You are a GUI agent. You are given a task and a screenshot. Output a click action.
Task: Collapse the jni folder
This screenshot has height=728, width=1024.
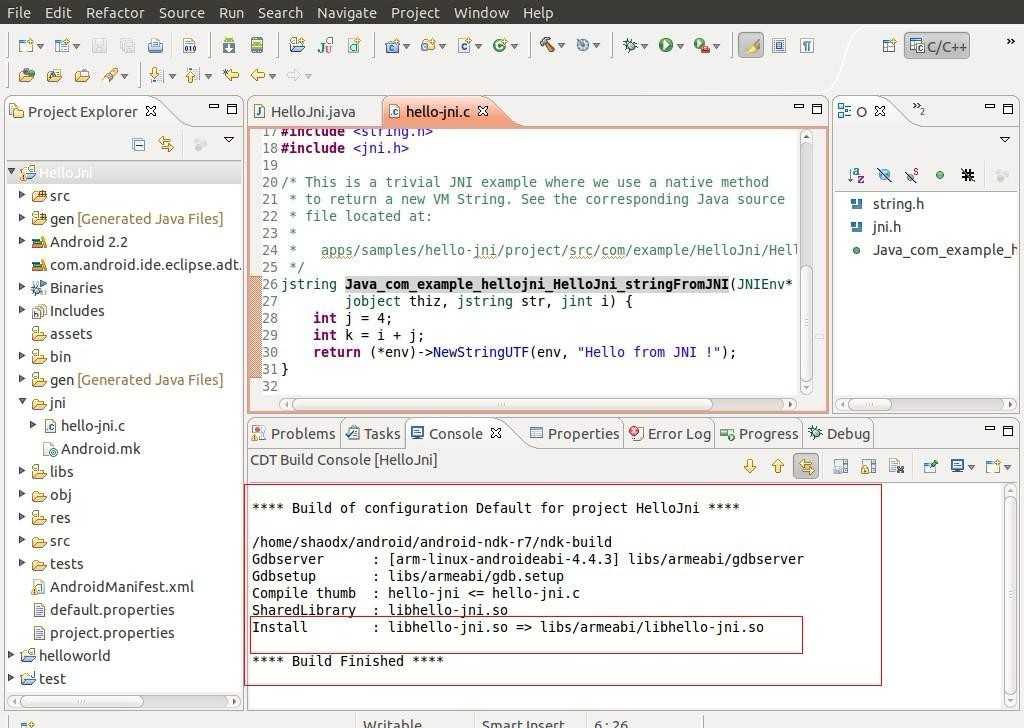(x=22, y=402)
